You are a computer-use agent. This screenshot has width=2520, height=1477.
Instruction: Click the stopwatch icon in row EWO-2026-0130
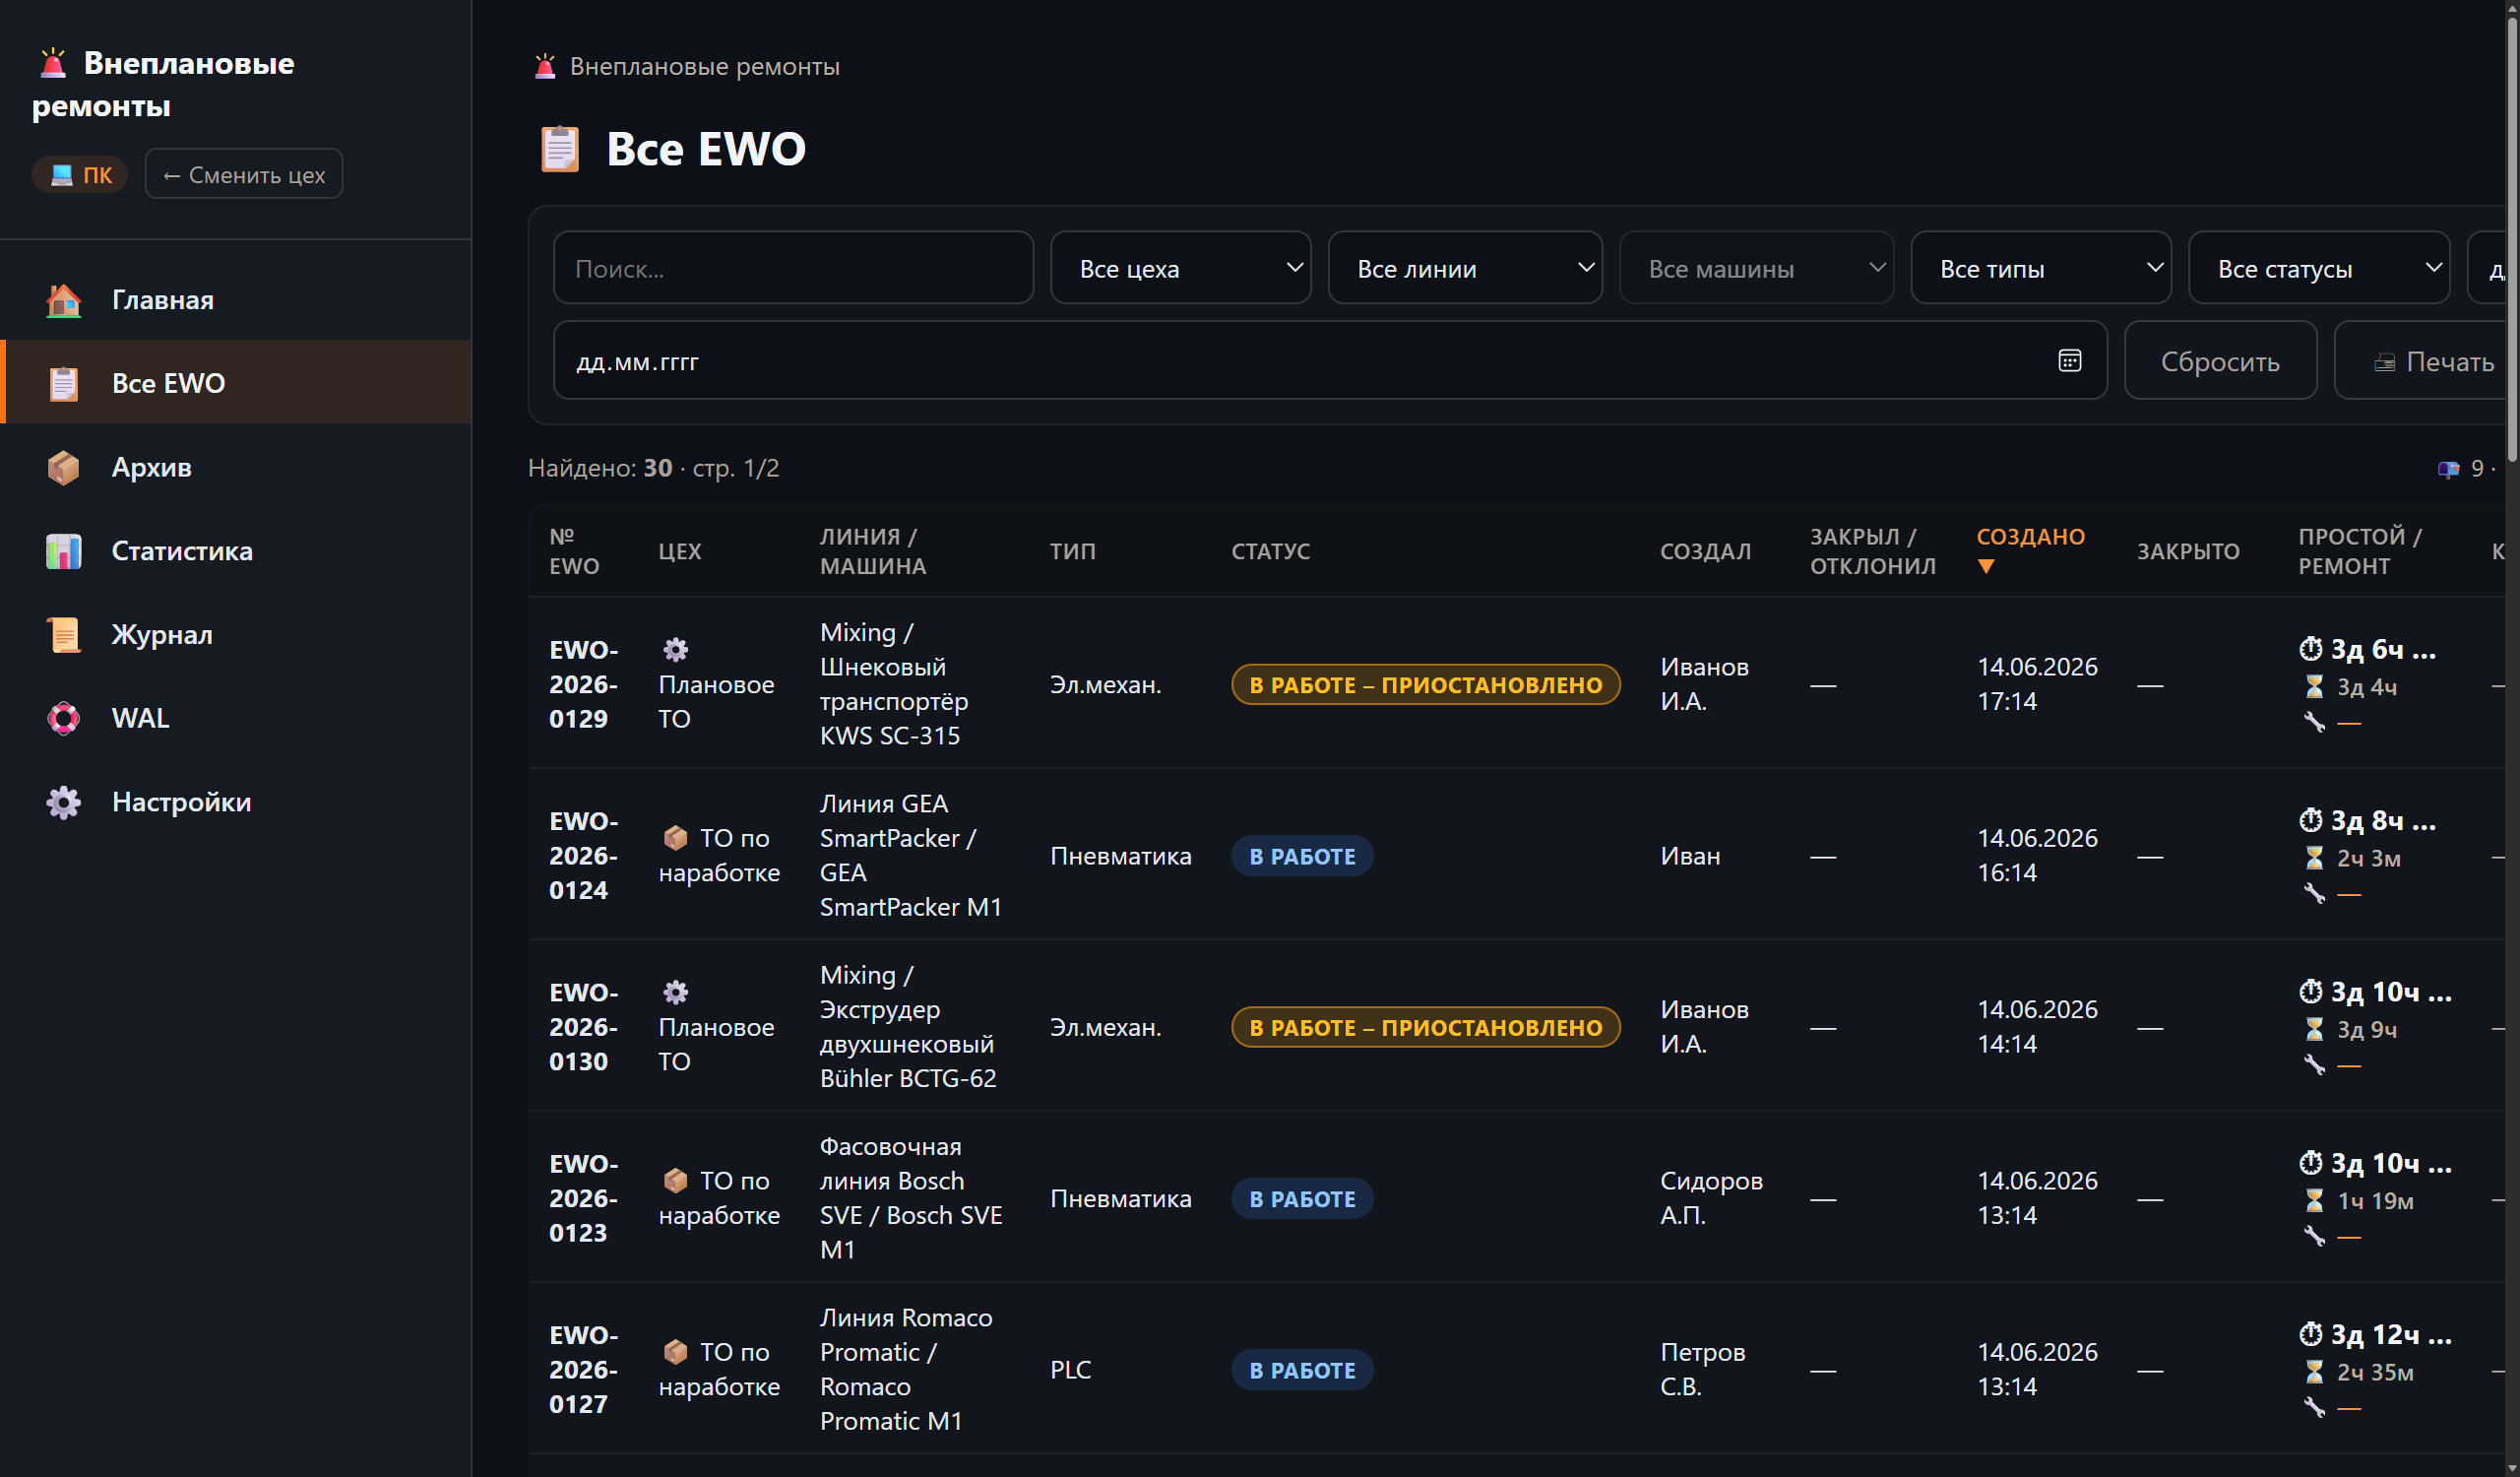[x=2311, y=992]
